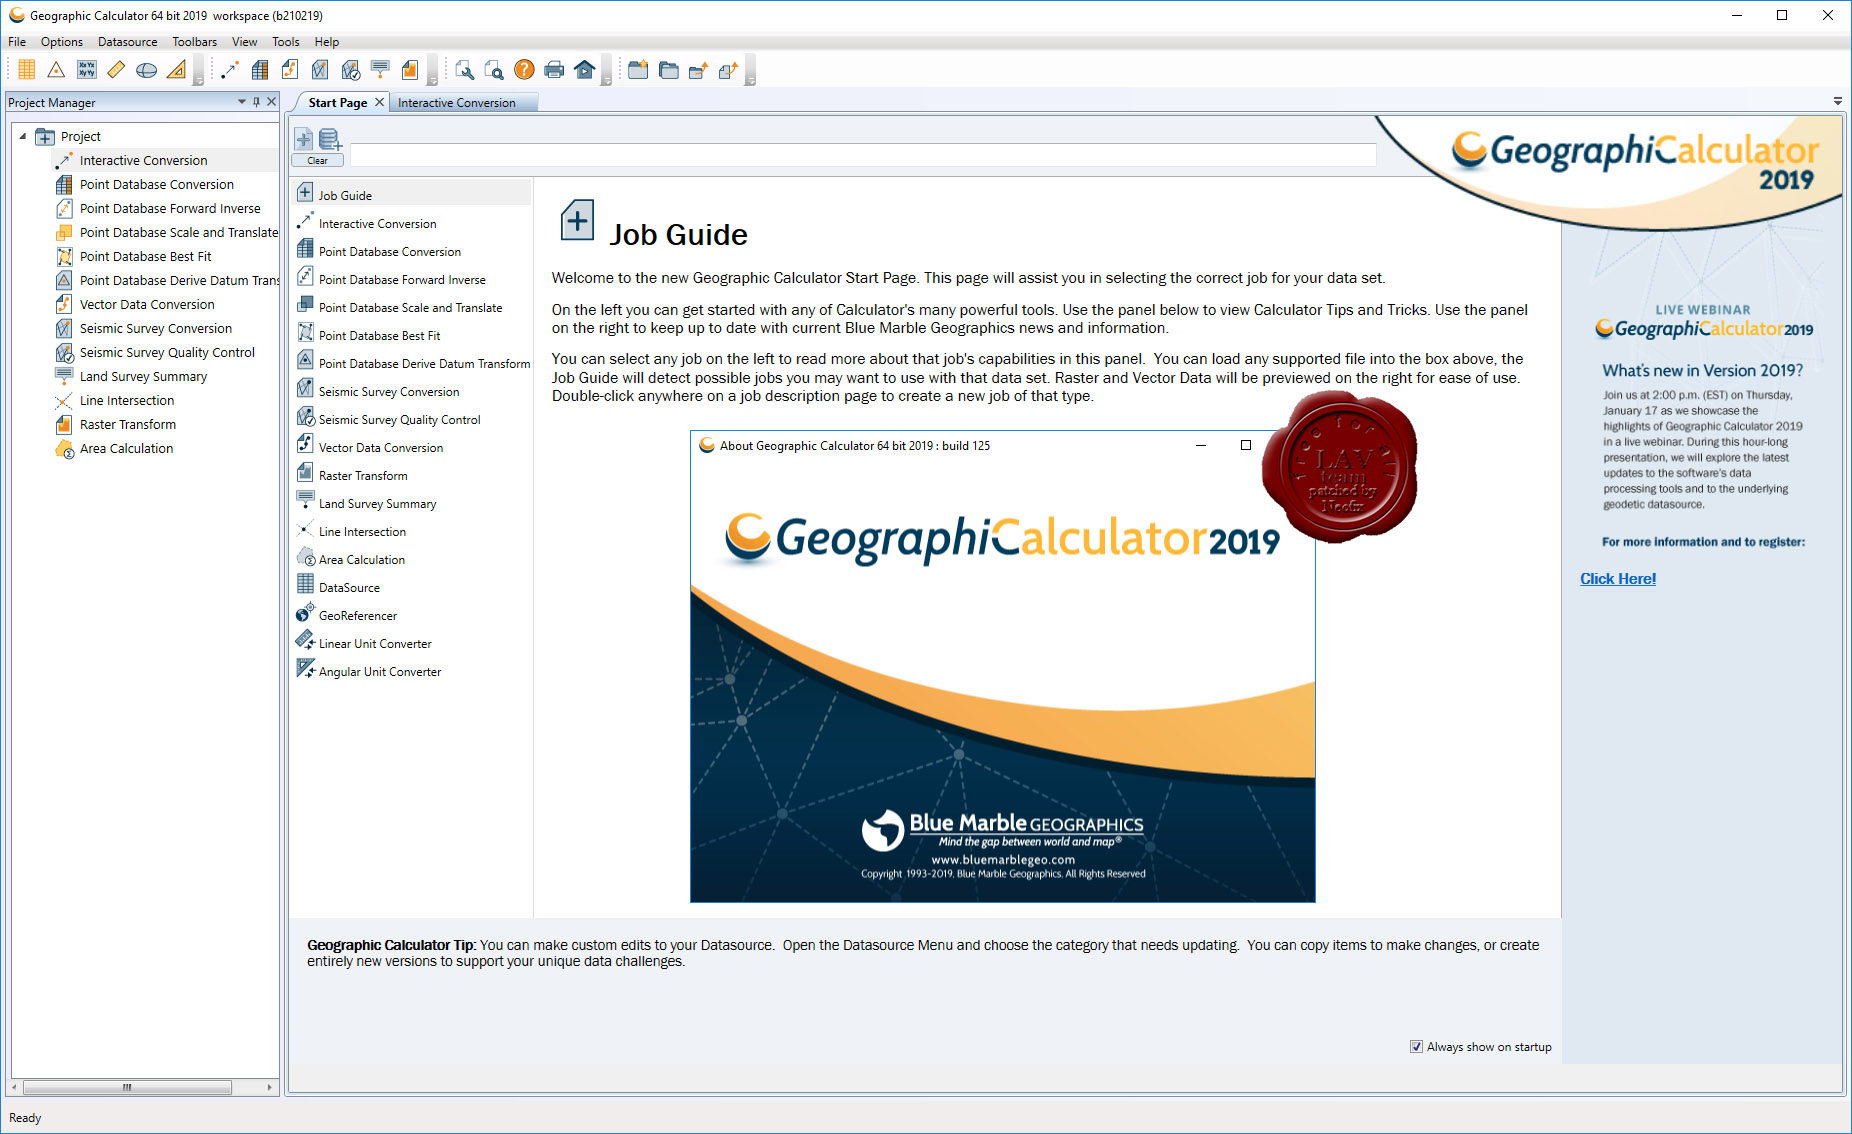Click the add database icon above Clear
1852x1134 pixels.
tap(330, 139)
